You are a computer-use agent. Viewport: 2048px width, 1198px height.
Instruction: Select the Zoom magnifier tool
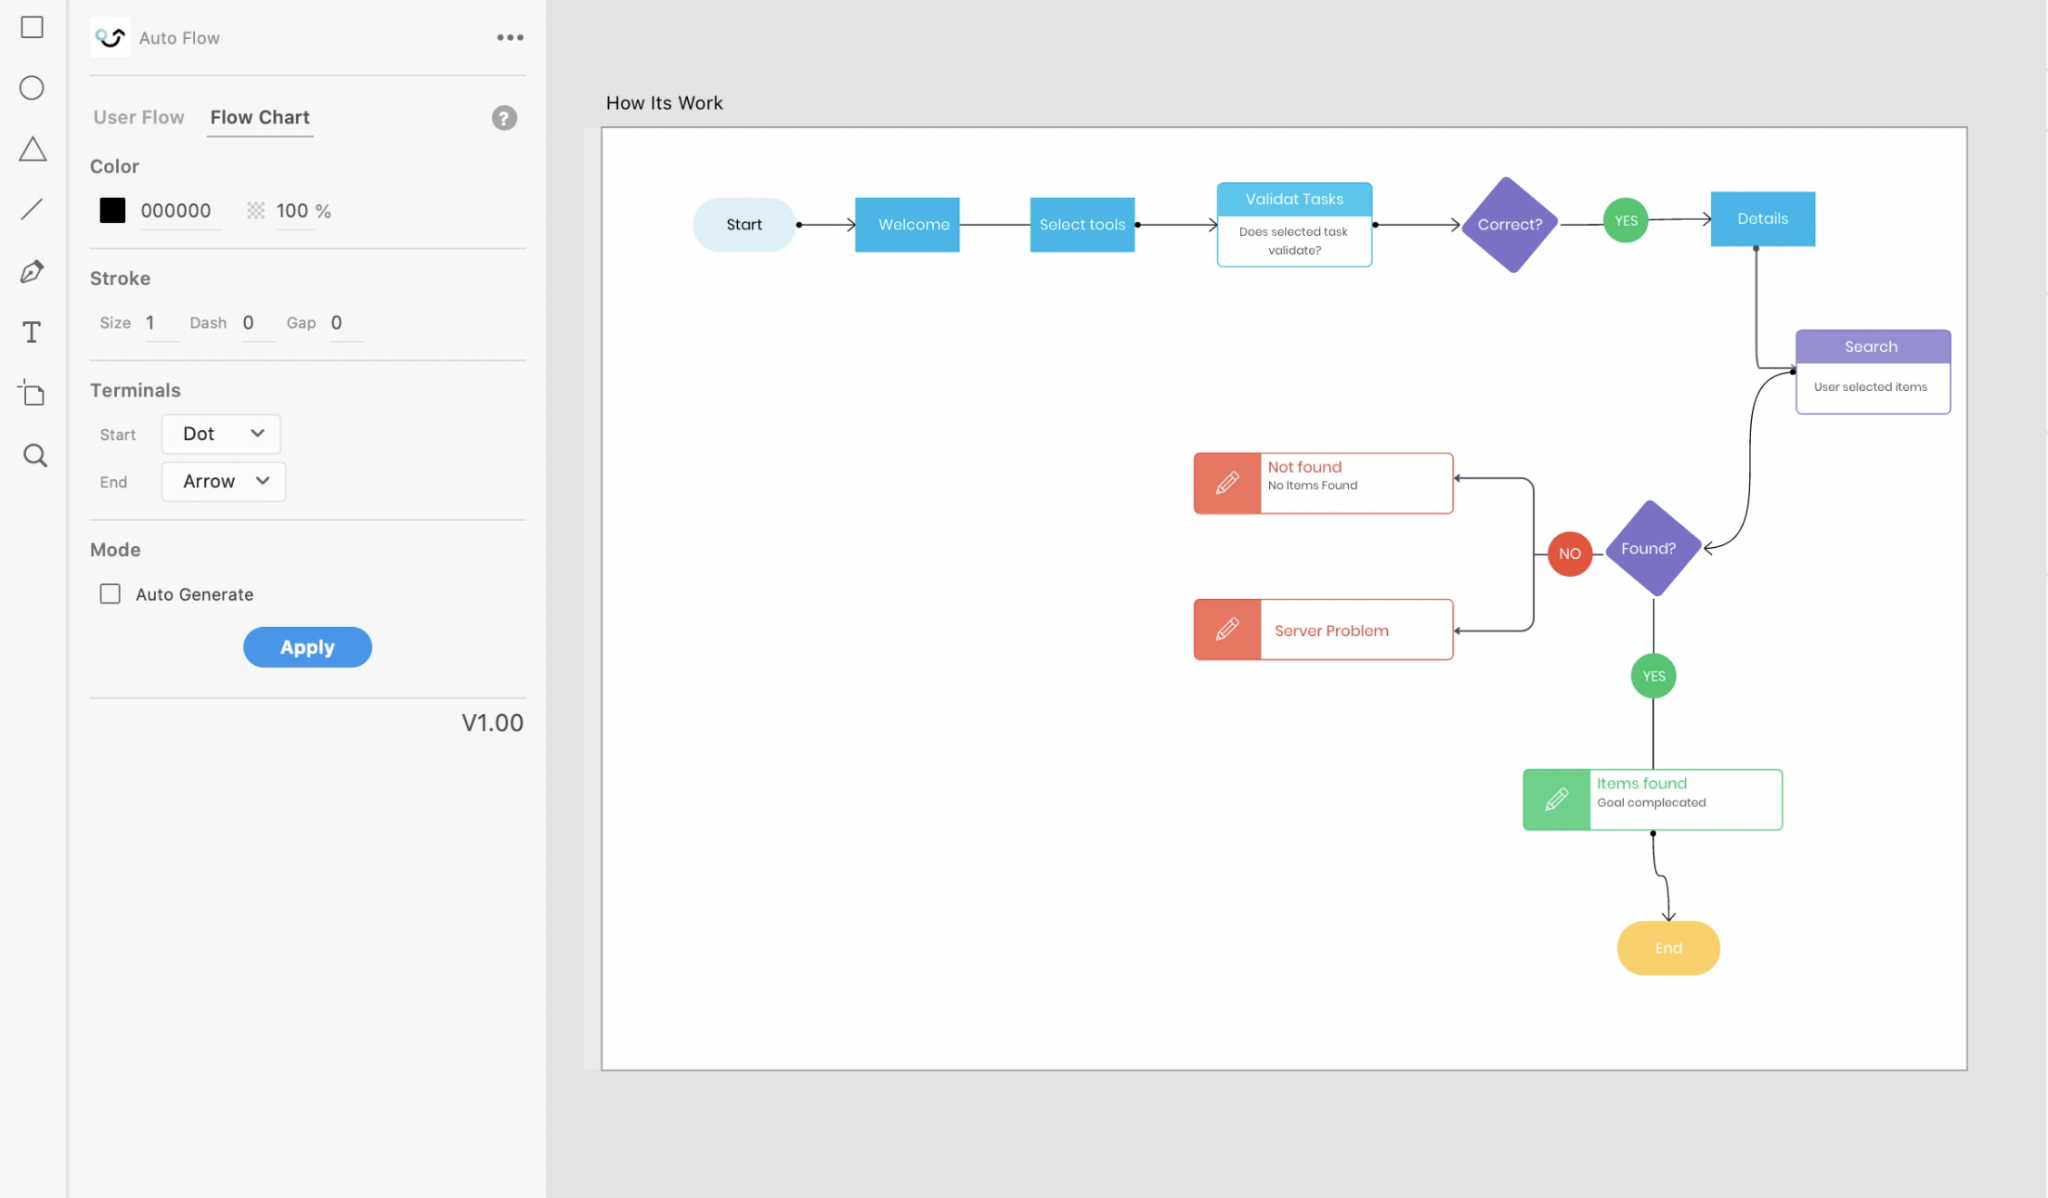tap(35, 456)
